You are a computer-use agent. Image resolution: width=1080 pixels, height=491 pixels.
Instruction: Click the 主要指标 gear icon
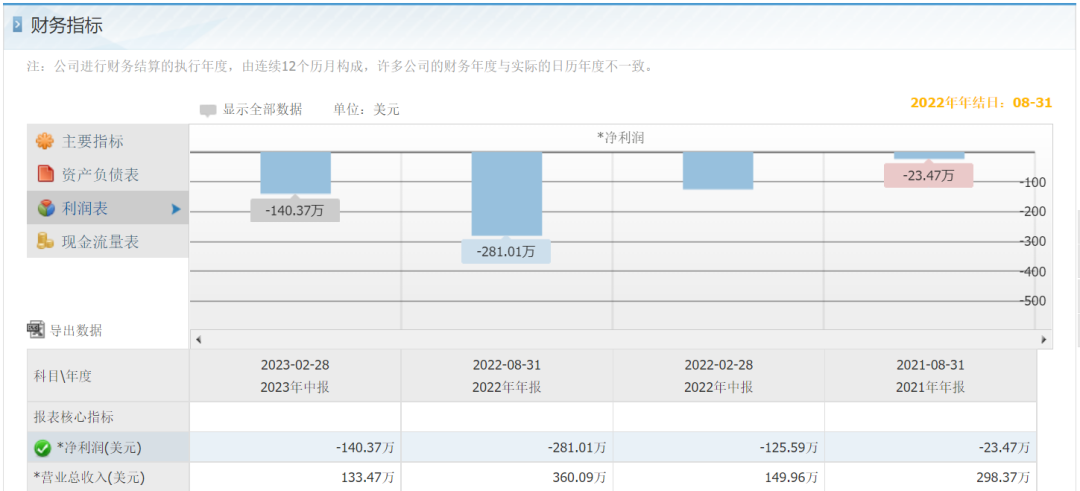tap(44, 142)
